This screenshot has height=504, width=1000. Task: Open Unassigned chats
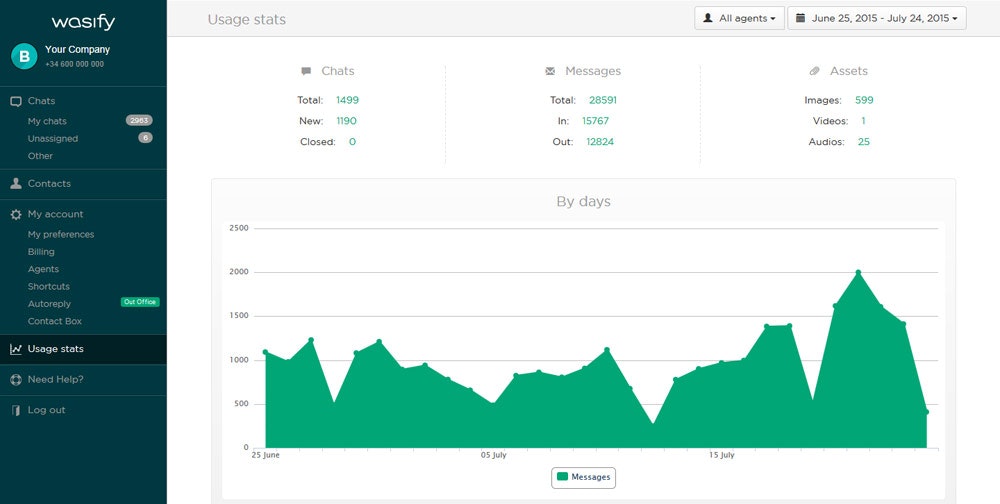tap(53, 138)
